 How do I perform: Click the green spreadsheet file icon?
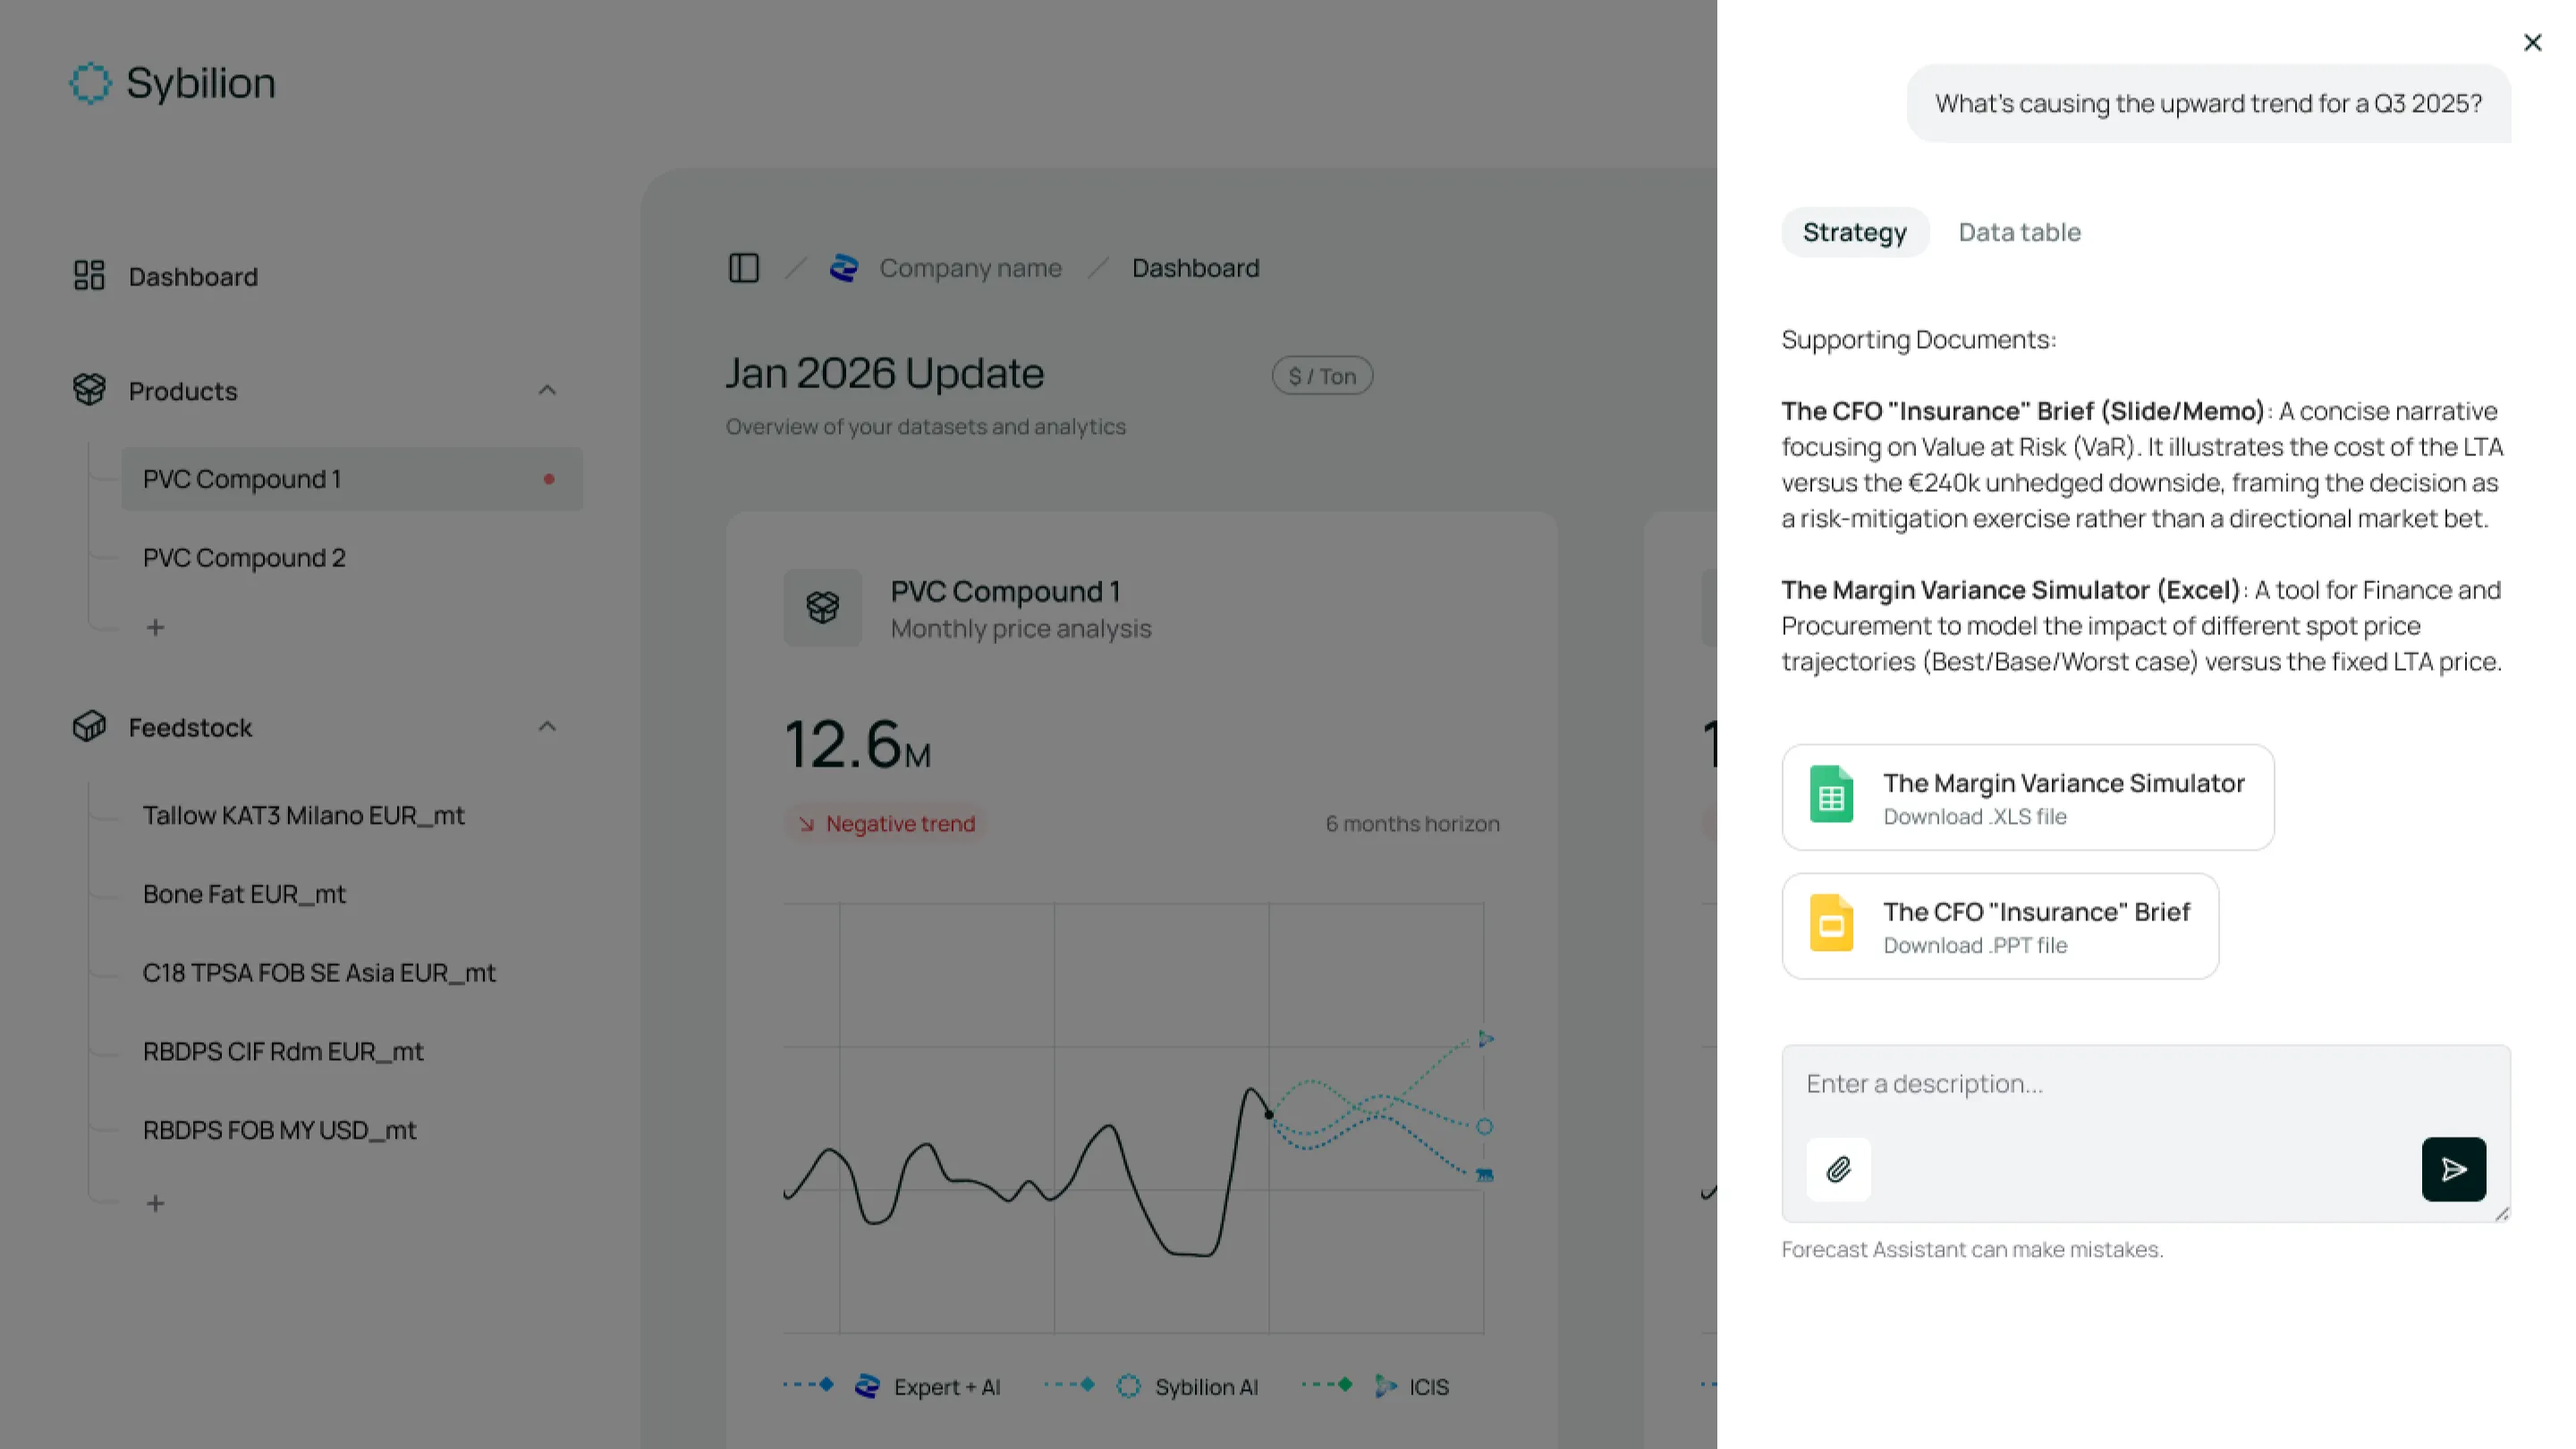click(x=1831, y=796)
